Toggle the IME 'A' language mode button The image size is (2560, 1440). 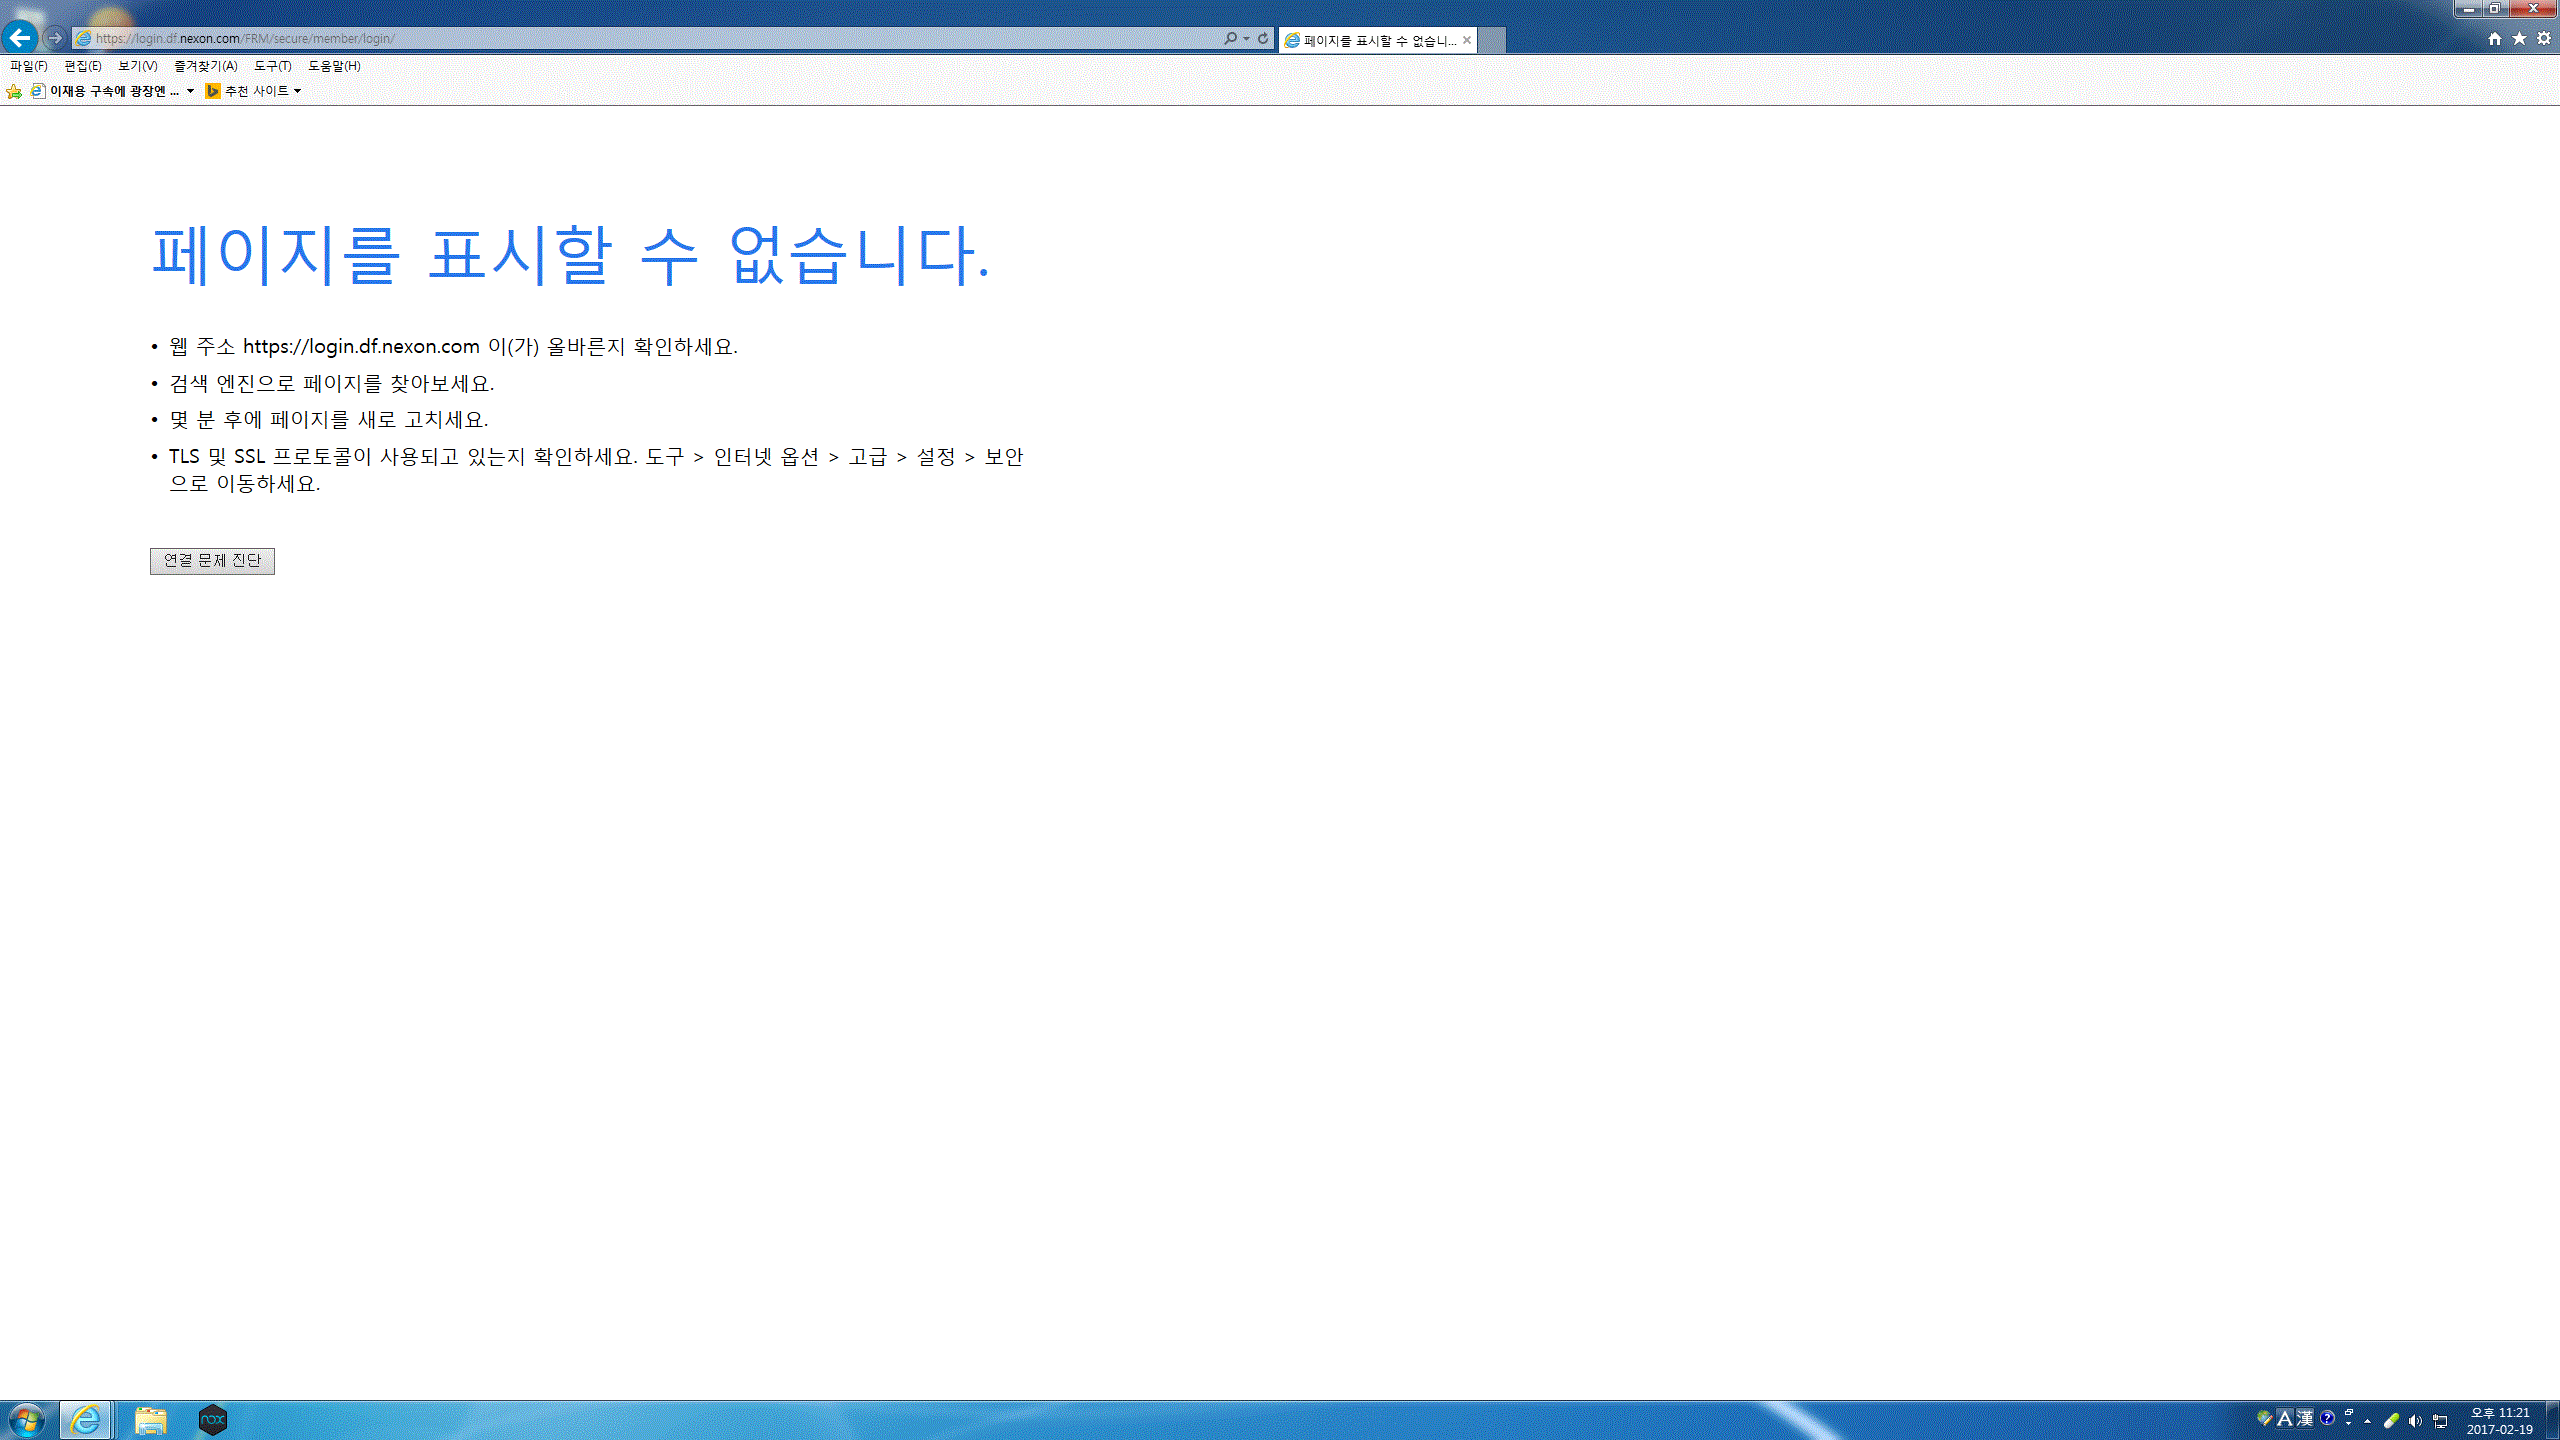(2284, 1419)
